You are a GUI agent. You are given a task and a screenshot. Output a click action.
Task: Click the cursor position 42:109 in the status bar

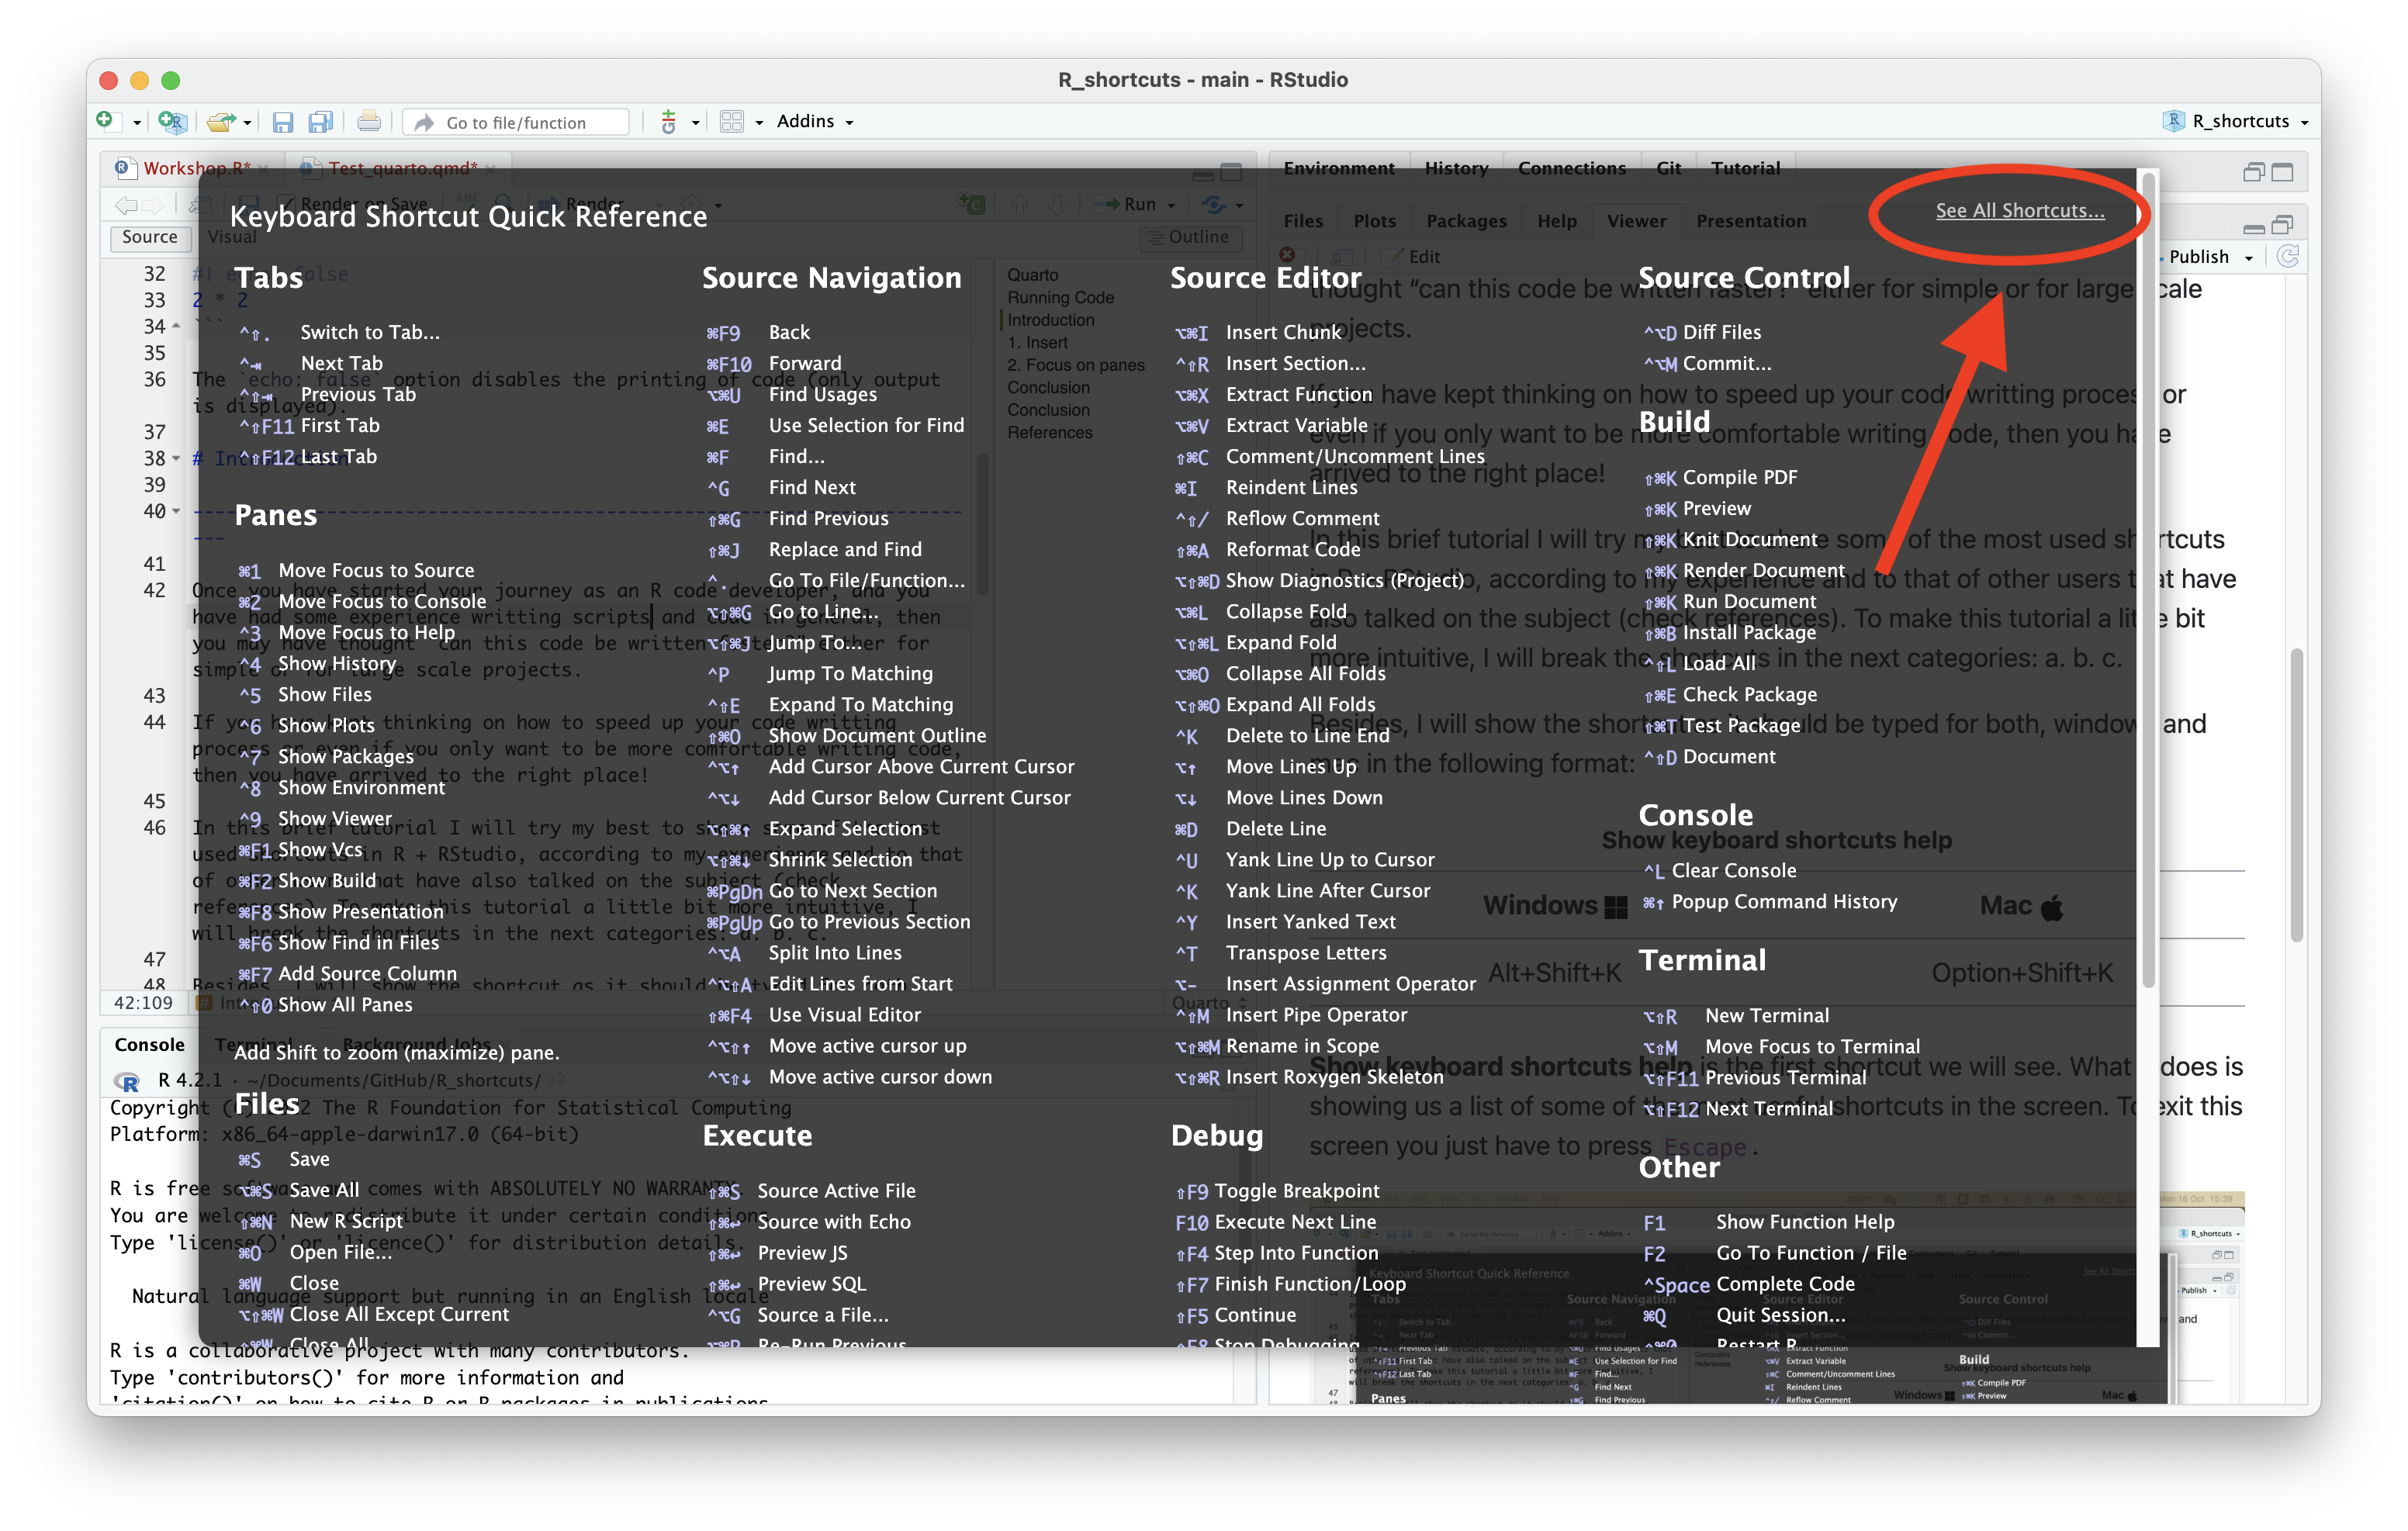(142, 1003)
